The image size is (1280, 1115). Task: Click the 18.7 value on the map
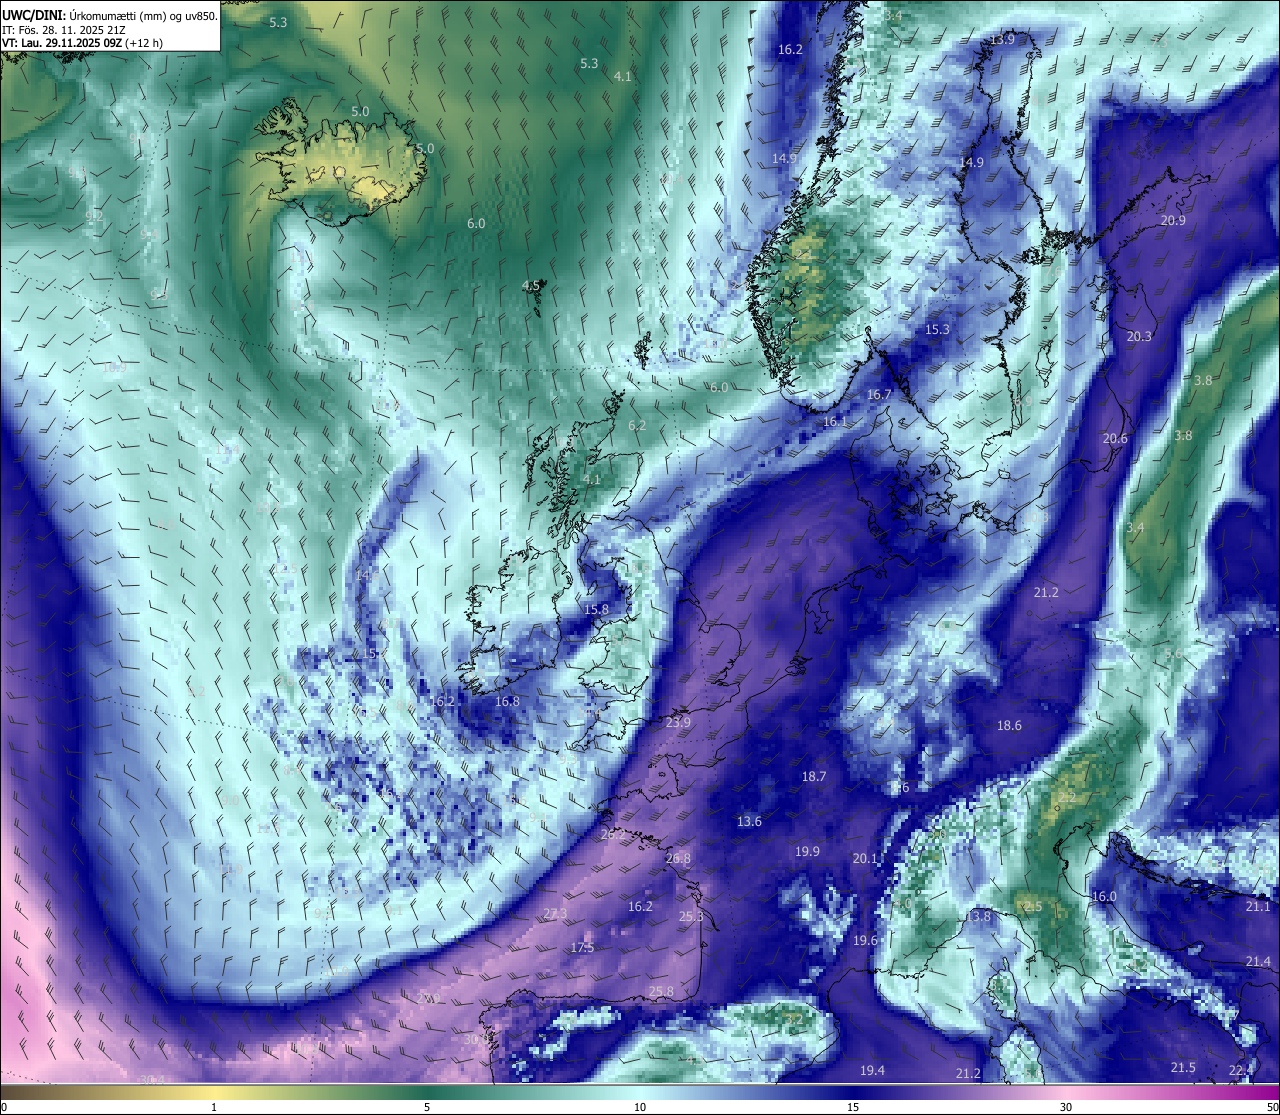coord(814,777)
